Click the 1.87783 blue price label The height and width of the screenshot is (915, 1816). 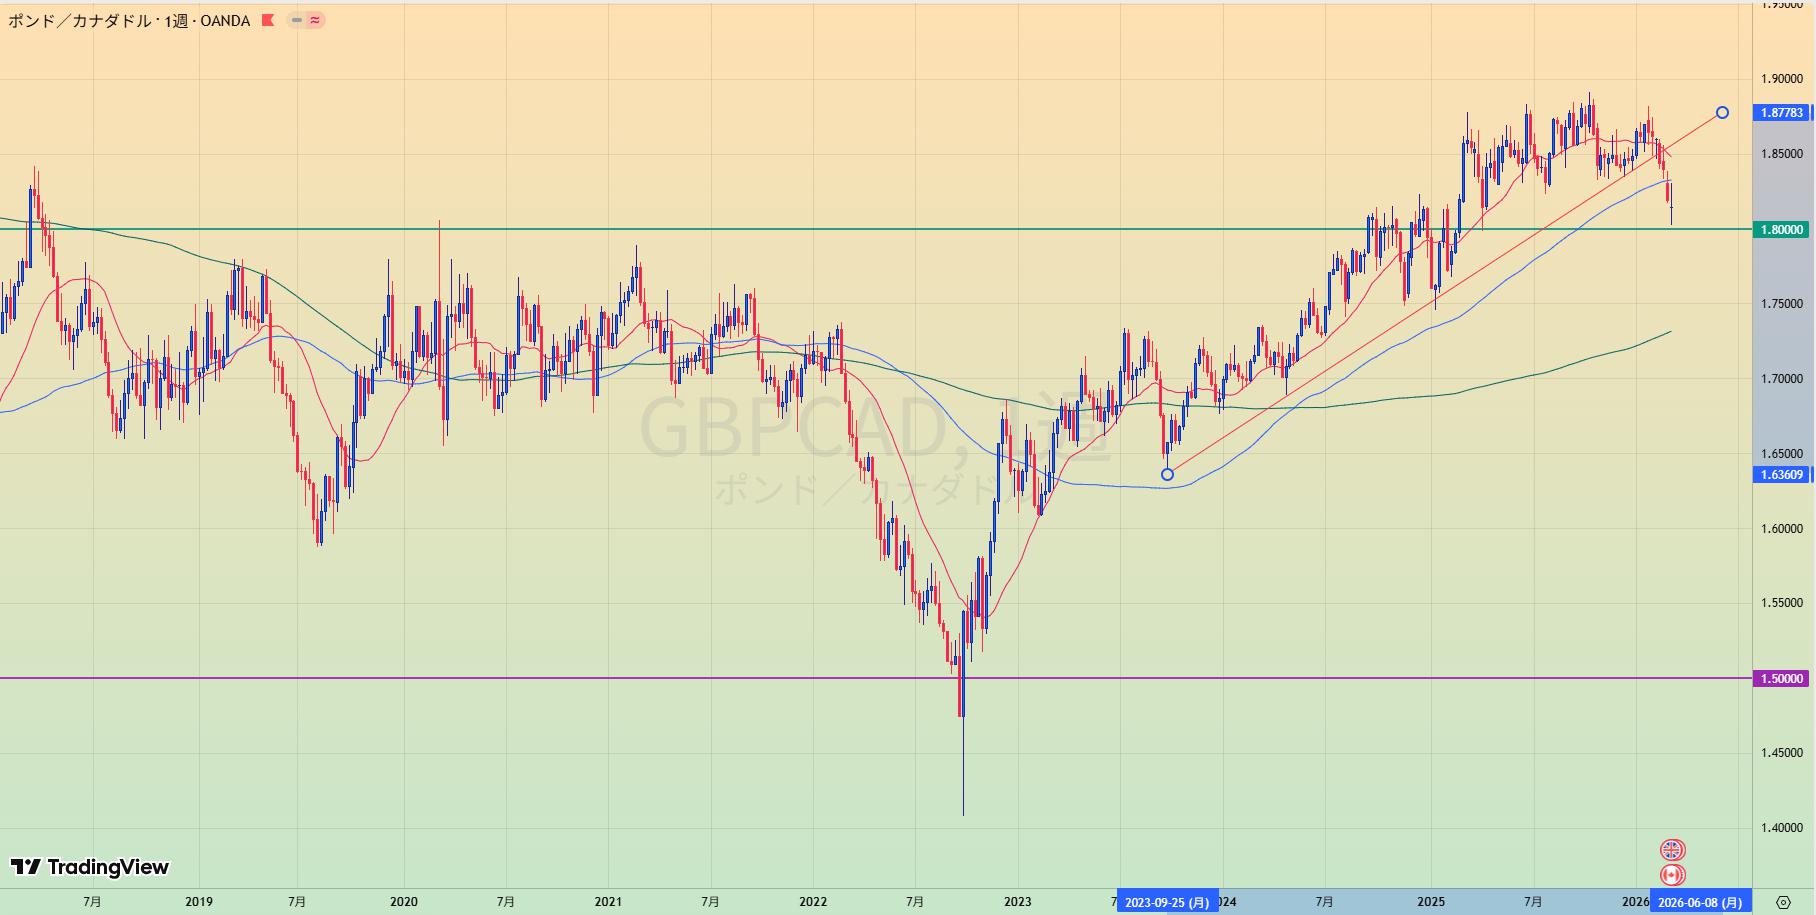pyautogui.click(x=1782, y=113)
